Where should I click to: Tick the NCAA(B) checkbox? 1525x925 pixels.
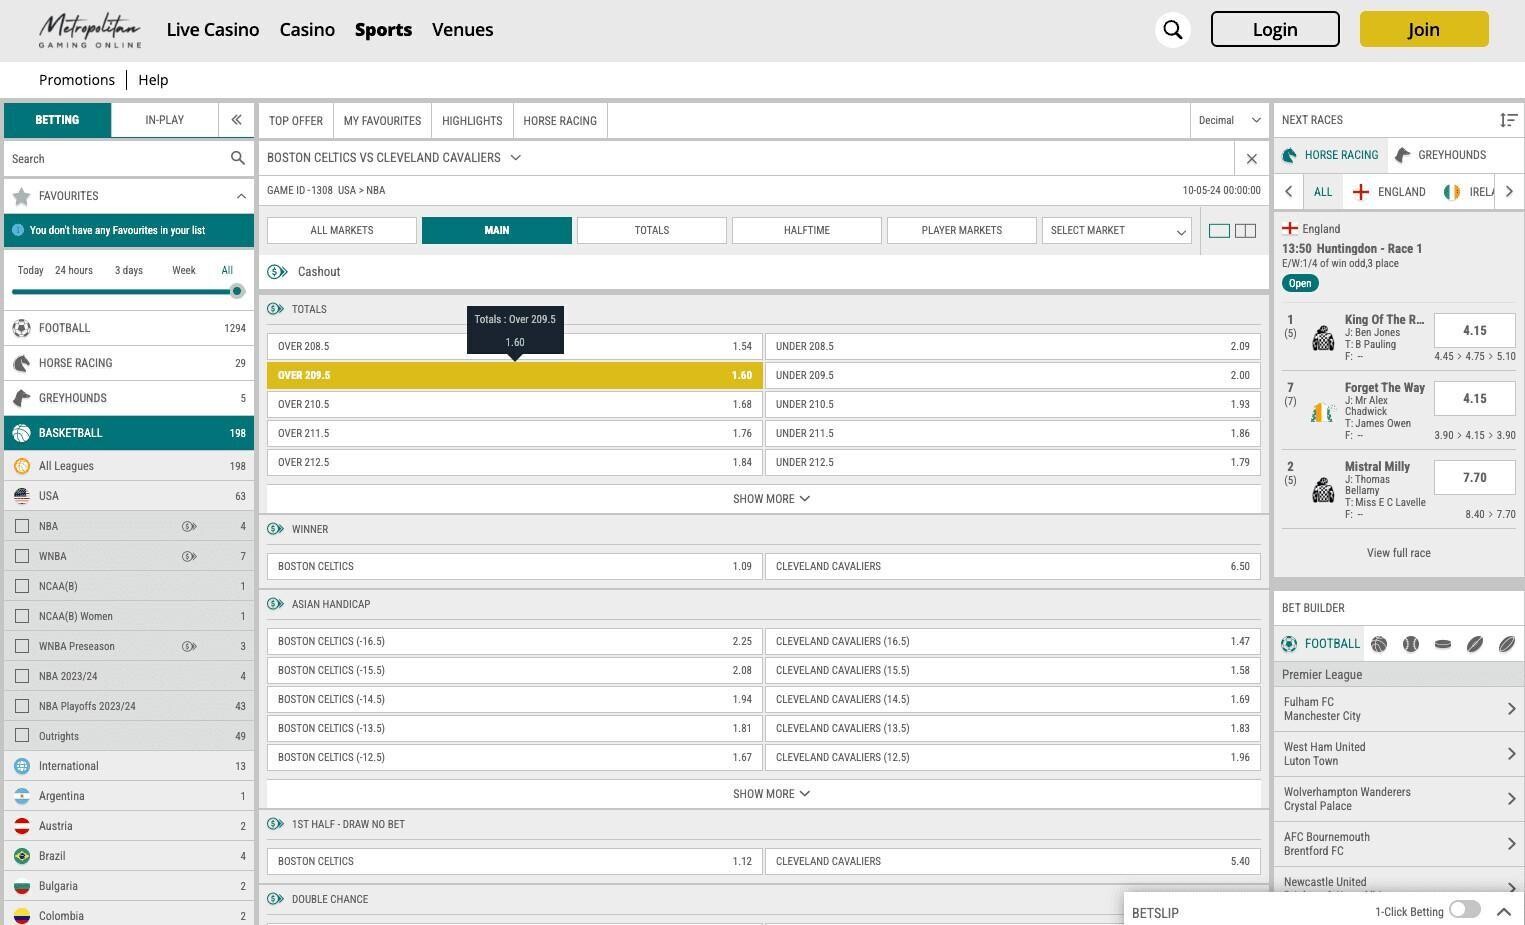coord(22,586)
